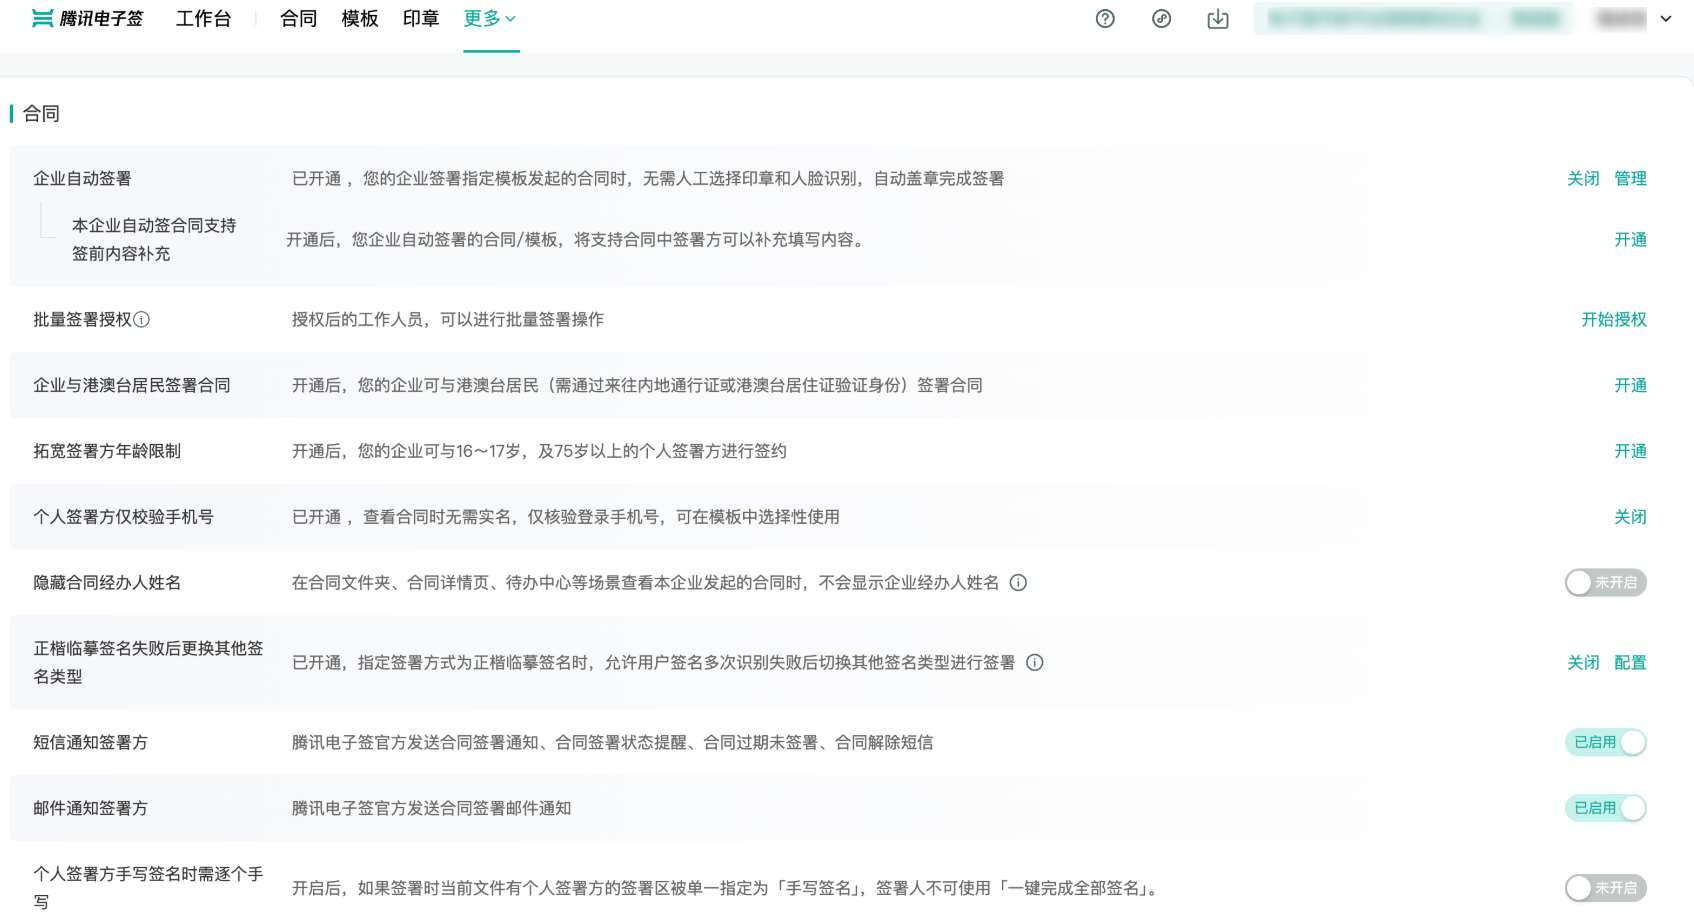Disable the 短信通知签署方 switch
1694x920 pixels.
pyautogui.click(x=1605, y=743)
